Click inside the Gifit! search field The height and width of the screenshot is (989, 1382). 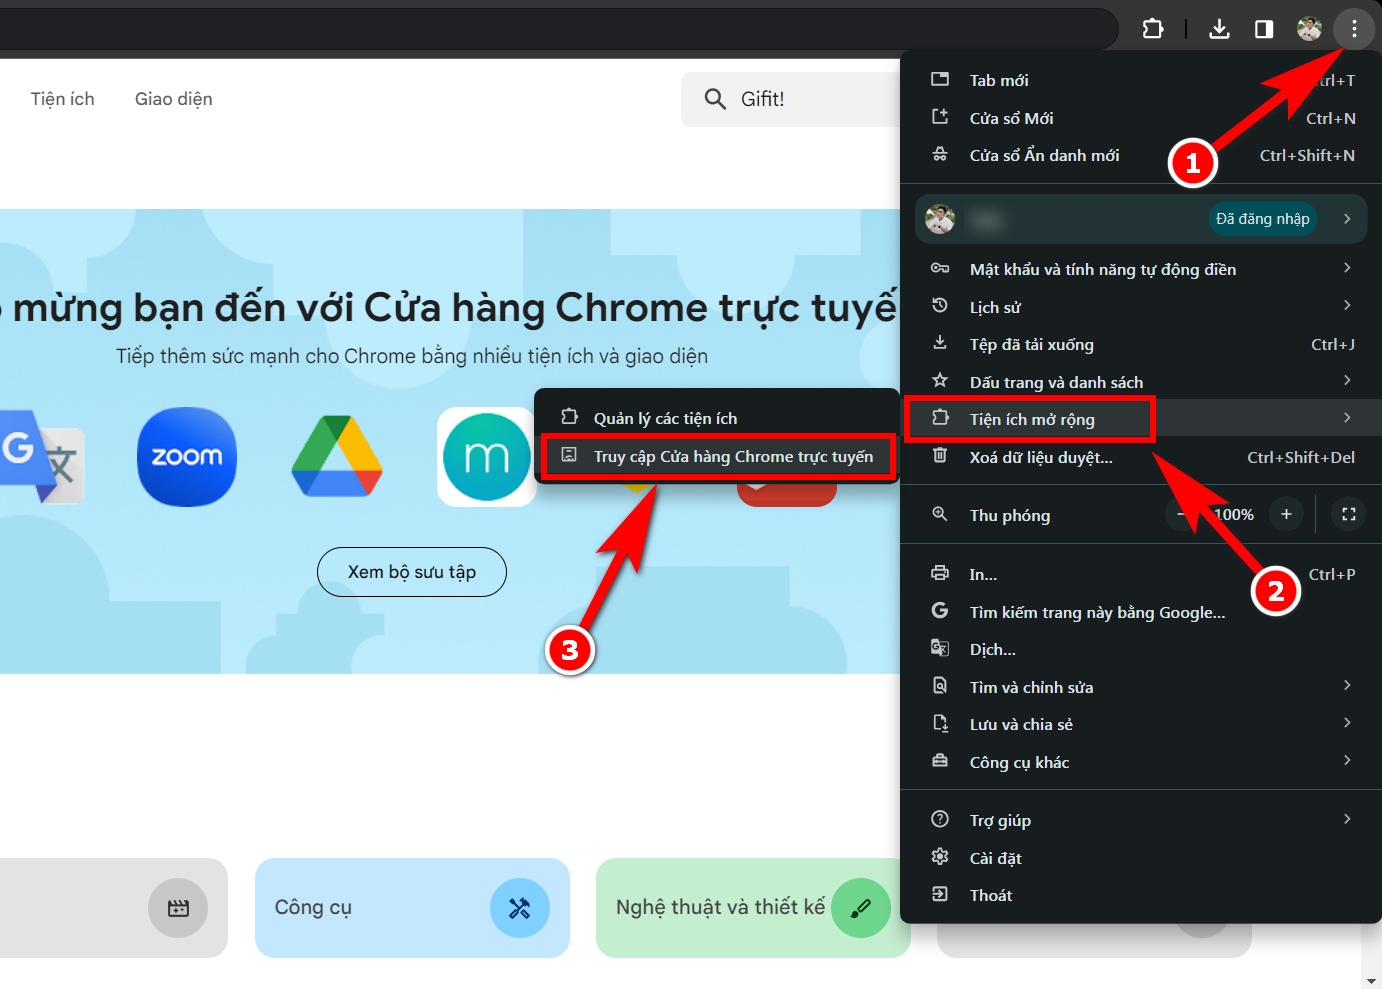click(800, 98)
